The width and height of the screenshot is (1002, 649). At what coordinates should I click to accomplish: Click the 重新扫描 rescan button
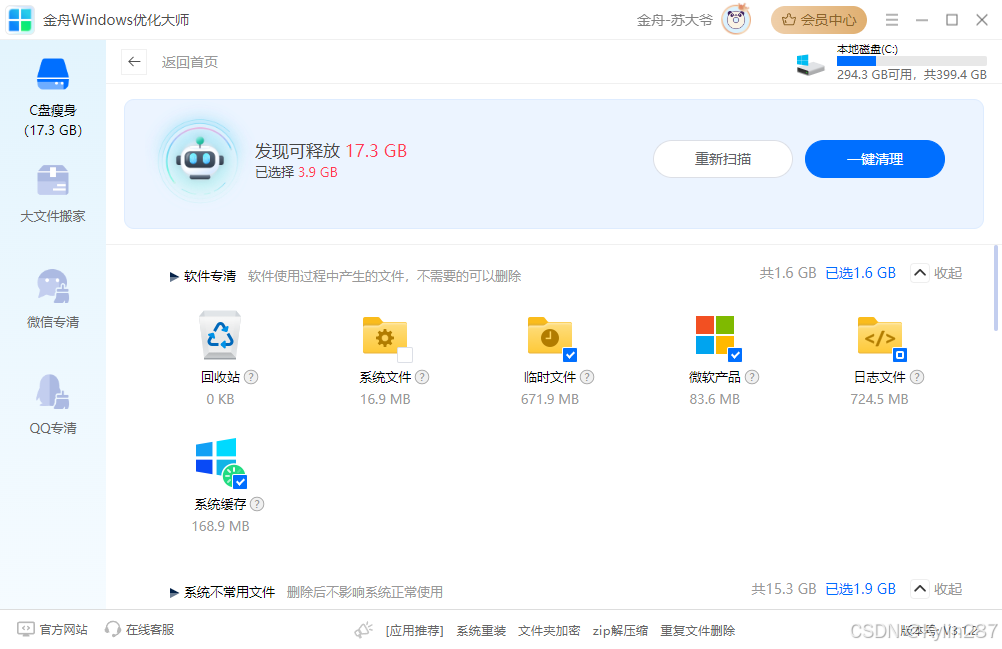pos(723,159)
